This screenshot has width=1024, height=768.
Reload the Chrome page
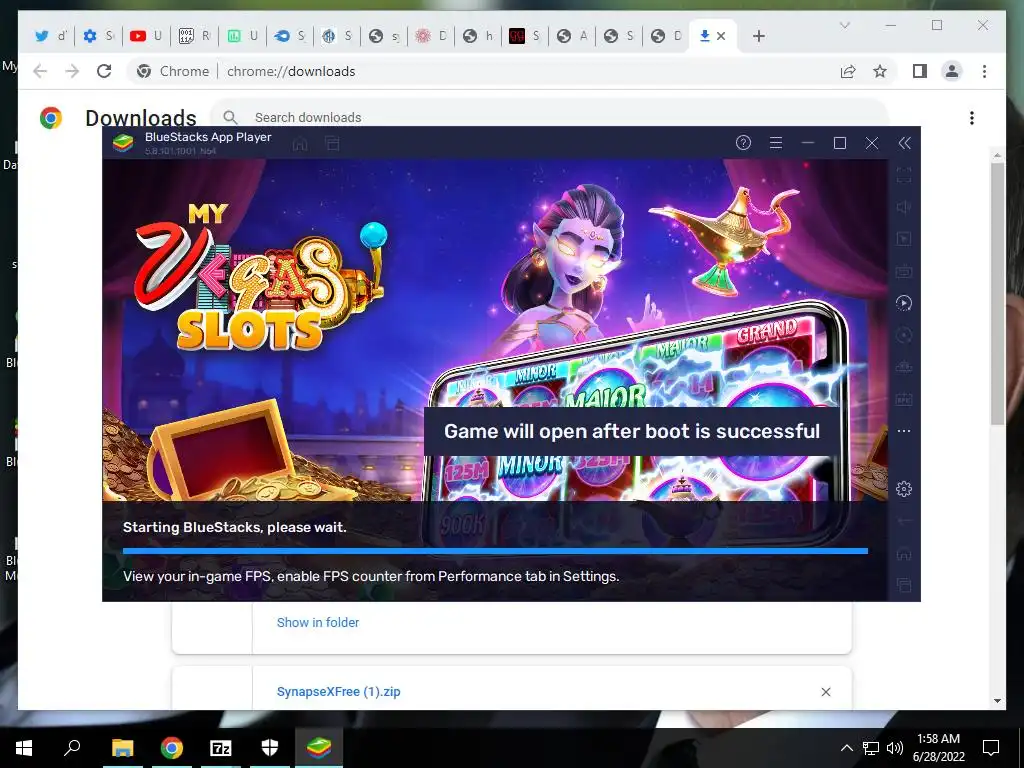click(104, 71)
